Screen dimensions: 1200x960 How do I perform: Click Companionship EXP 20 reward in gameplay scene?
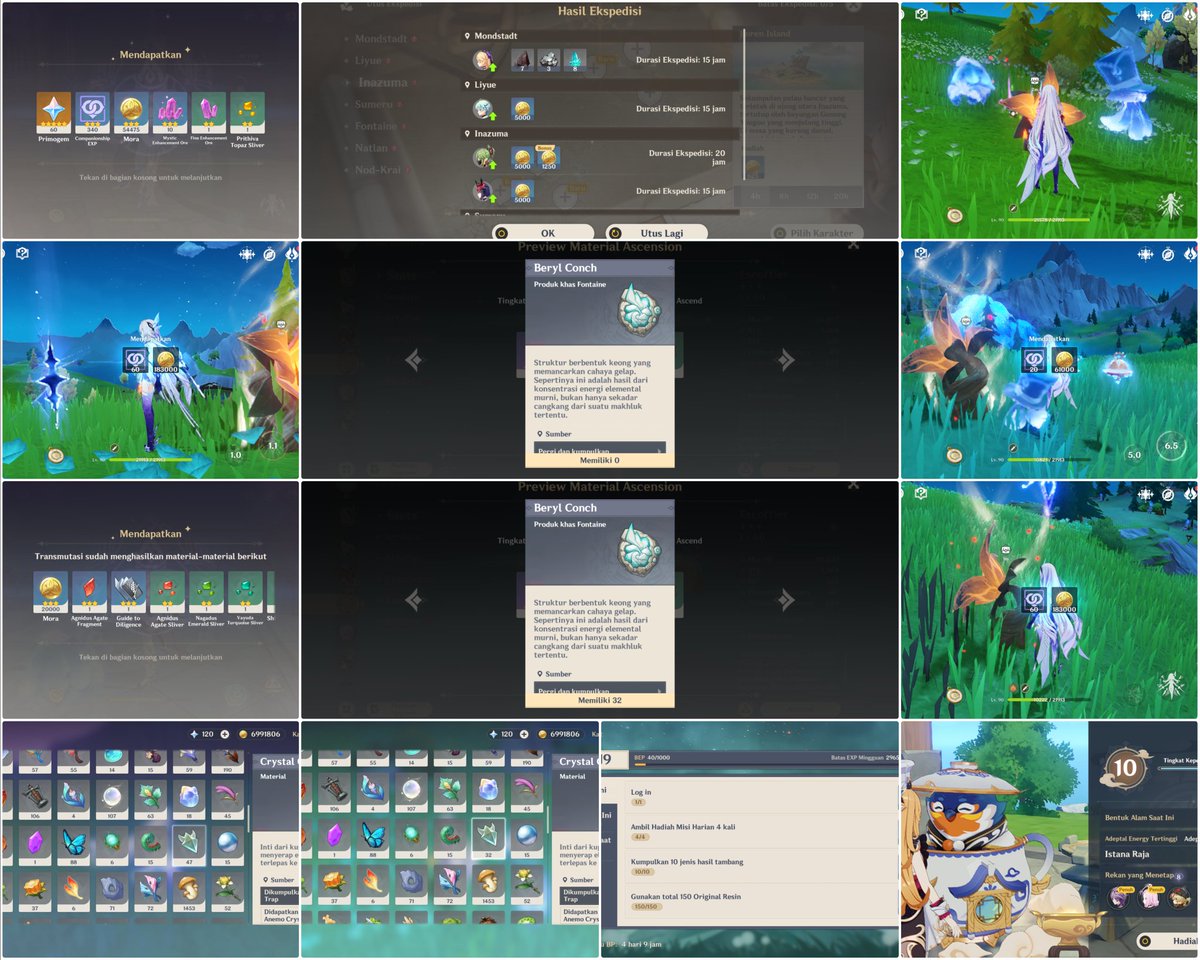[x=1034, y=362]
